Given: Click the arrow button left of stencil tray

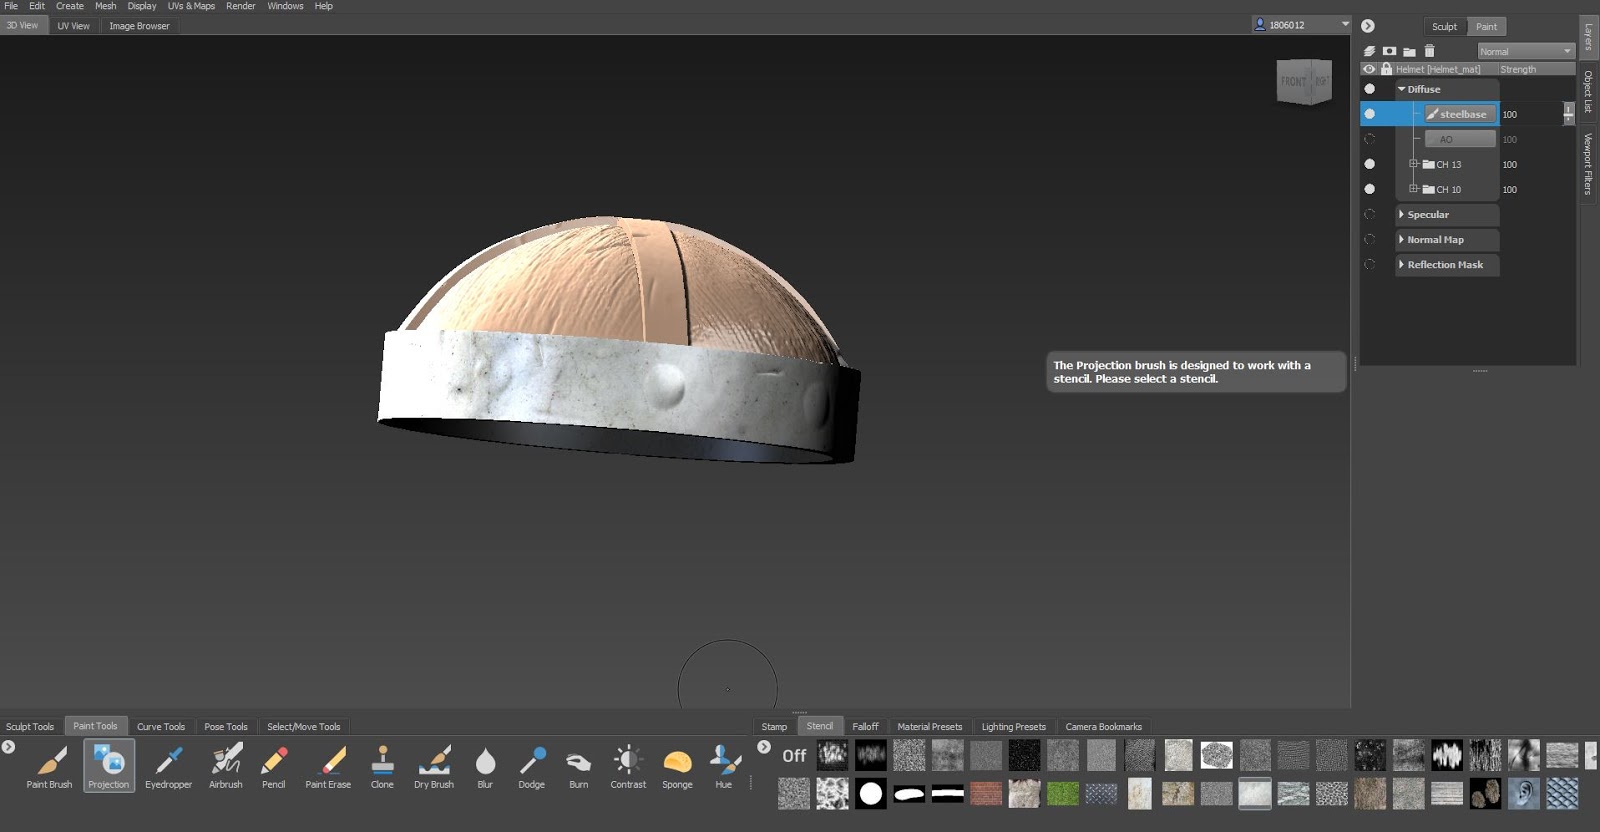Looking at the screenshot, I should point(764,747).
